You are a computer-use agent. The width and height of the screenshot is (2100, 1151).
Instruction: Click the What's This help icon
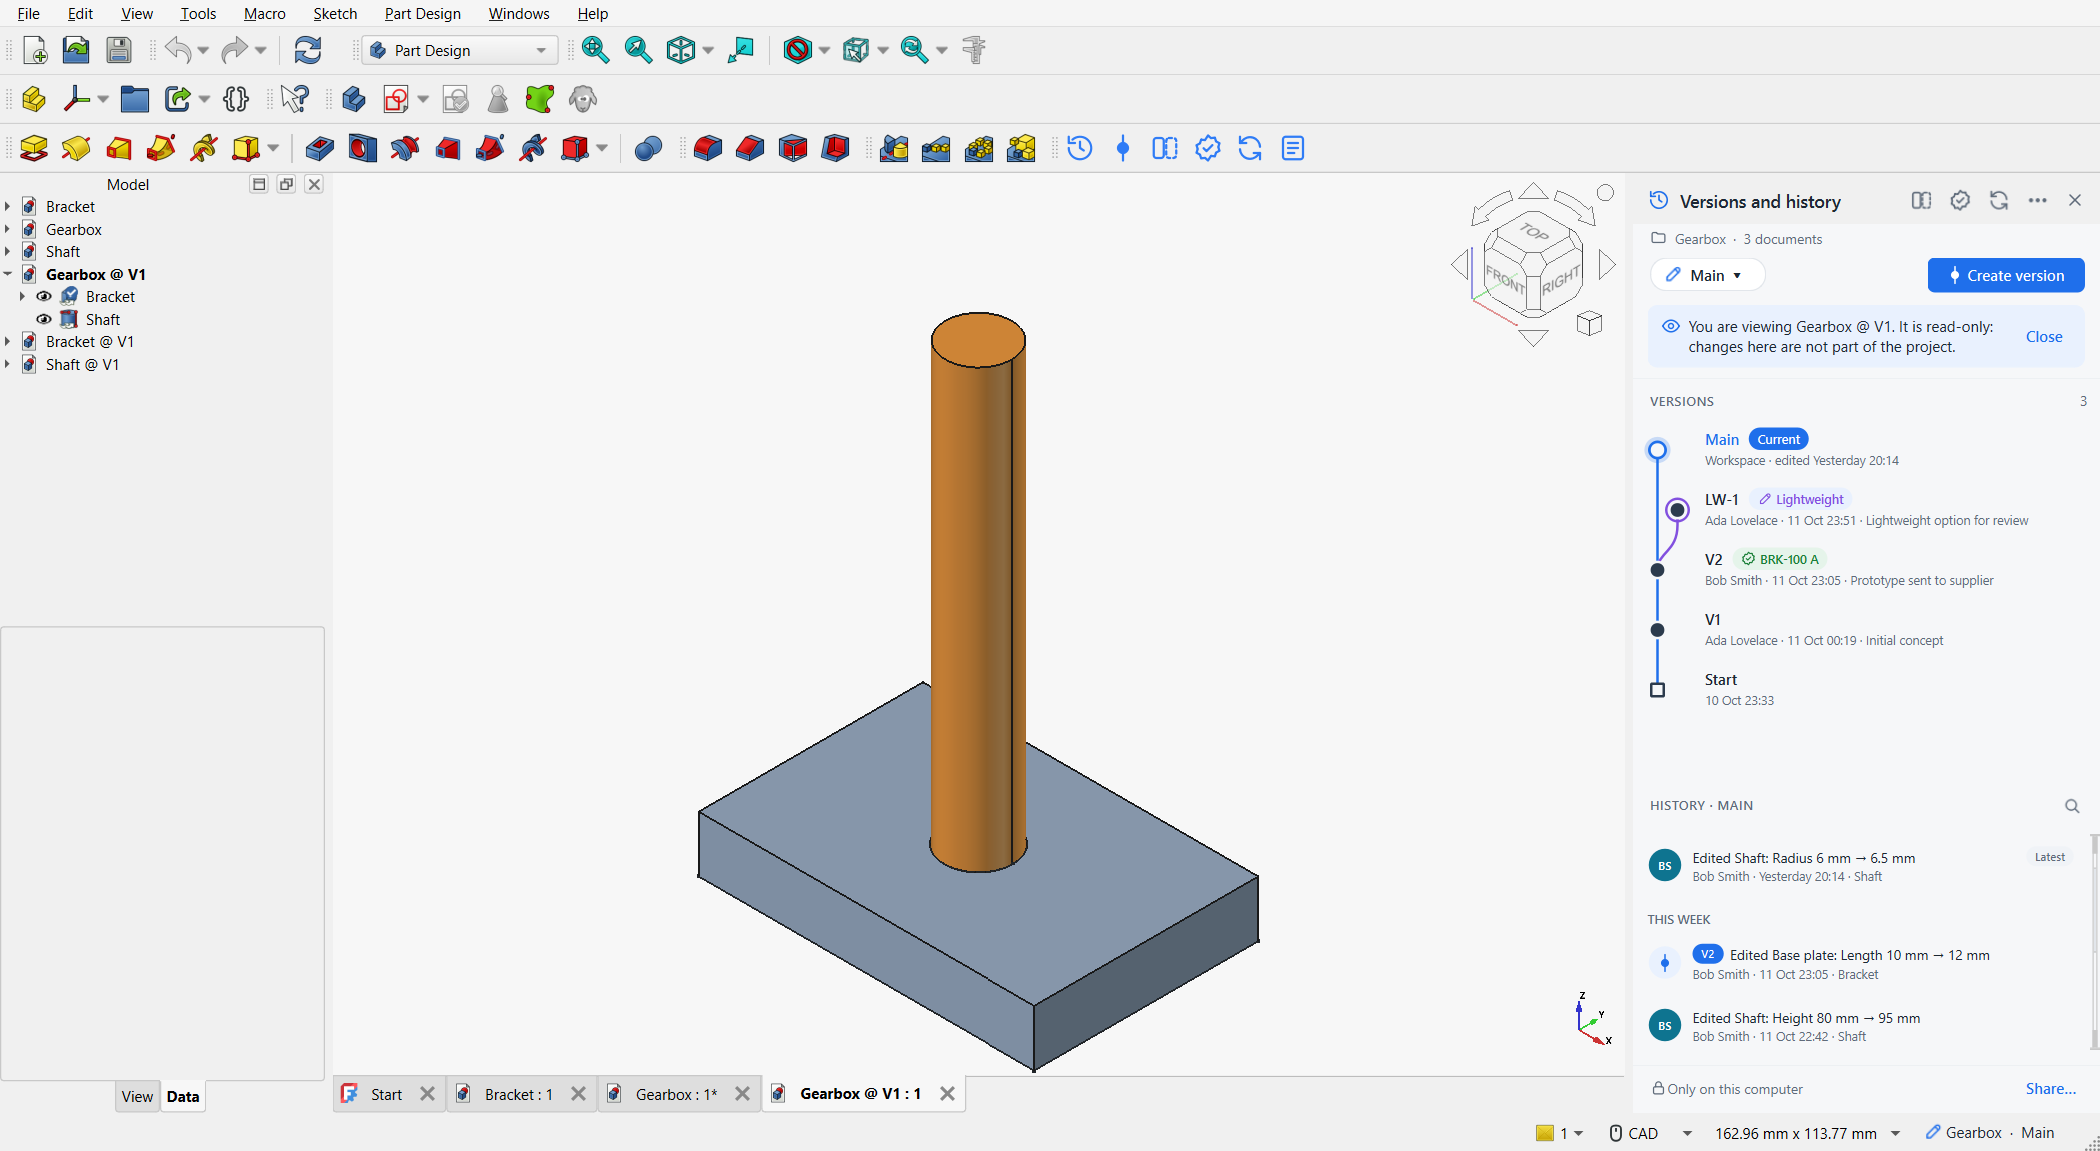[295, 99]
